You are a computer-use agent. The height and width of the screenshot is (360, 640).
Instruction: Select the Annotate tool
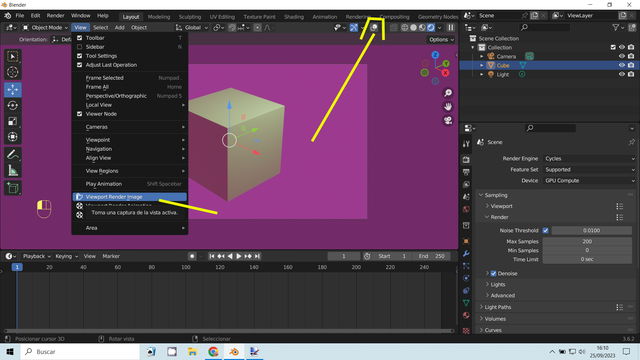[13, 155]
